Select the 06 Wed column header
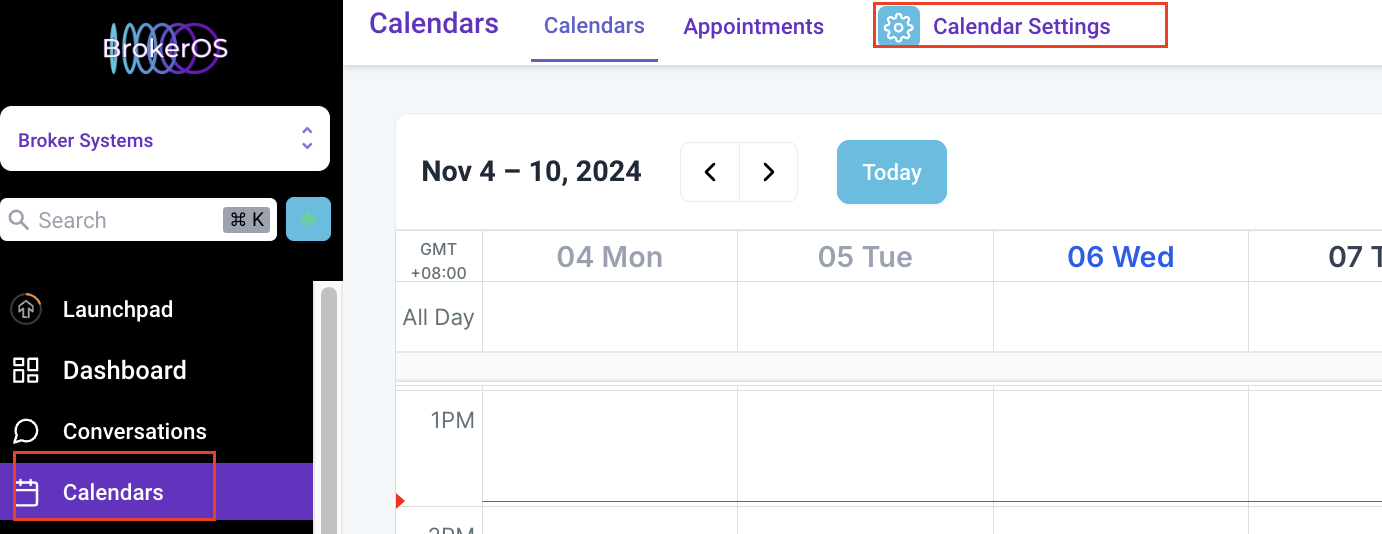This screenshot has width=1382, height=534. tap(1120, 257)
